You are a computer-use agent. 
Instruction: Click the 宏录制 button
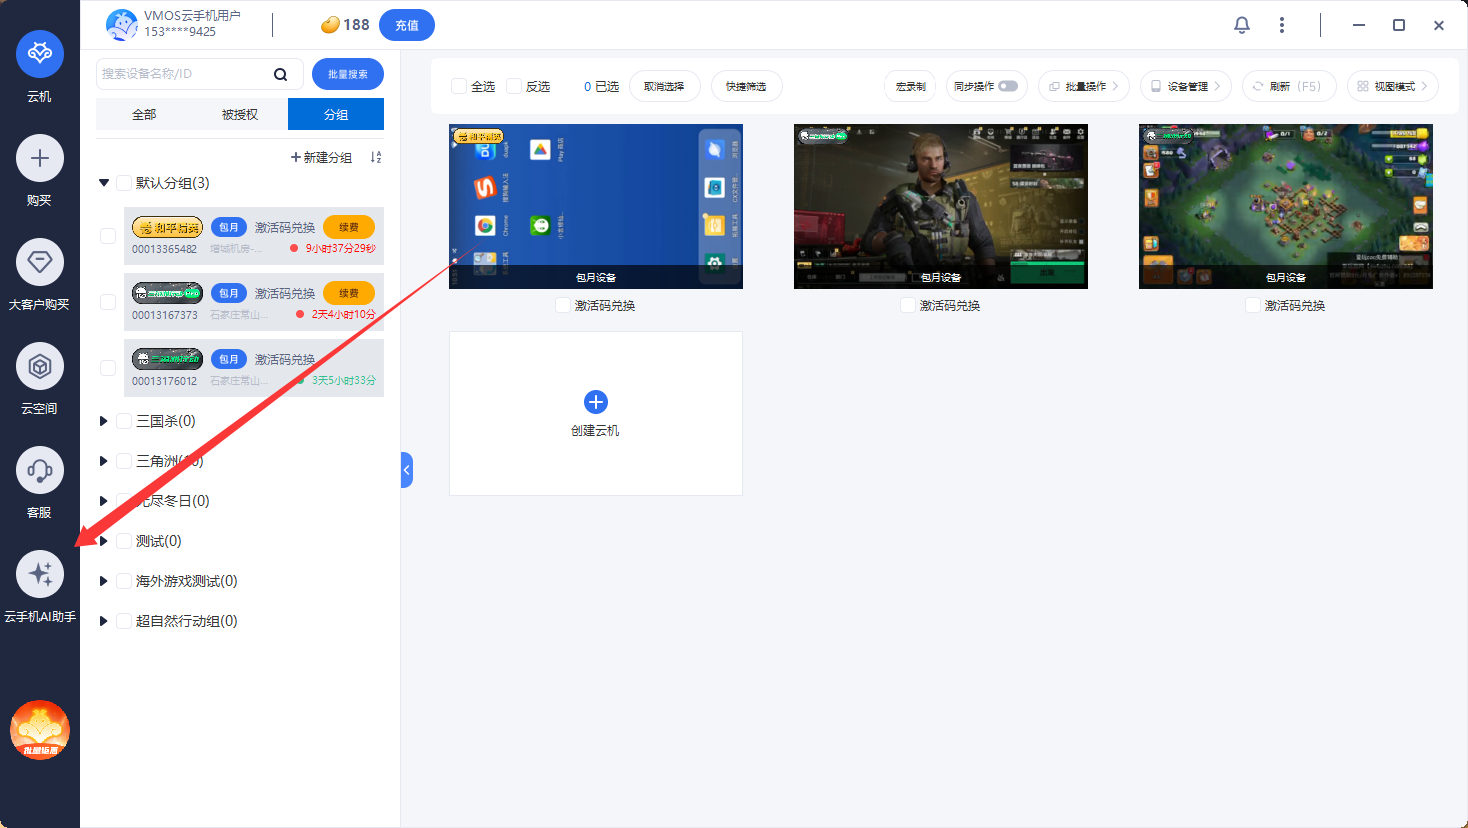(910, 86)
